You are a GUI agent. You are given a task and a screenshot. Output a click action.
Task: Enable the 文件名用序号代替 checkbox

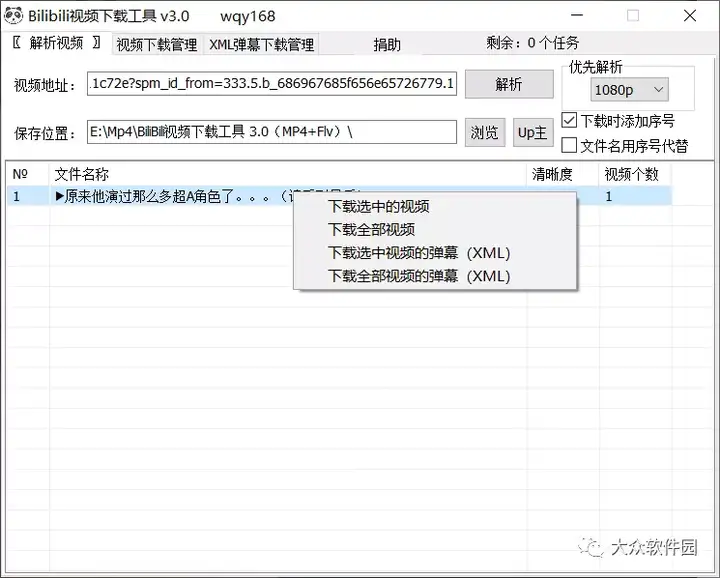pyautogui.click(x=569, y=146)
